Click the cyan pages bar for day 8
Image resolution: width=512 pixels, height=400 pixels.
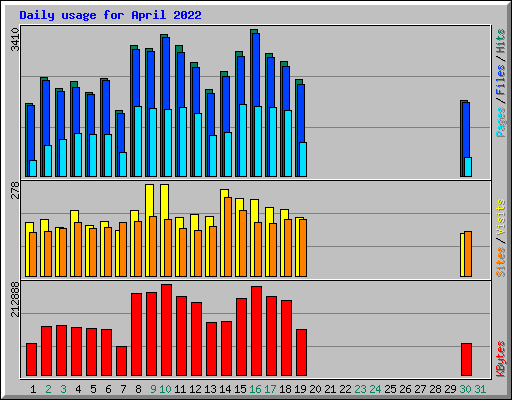pyautogui.click(x=138, y=141)
